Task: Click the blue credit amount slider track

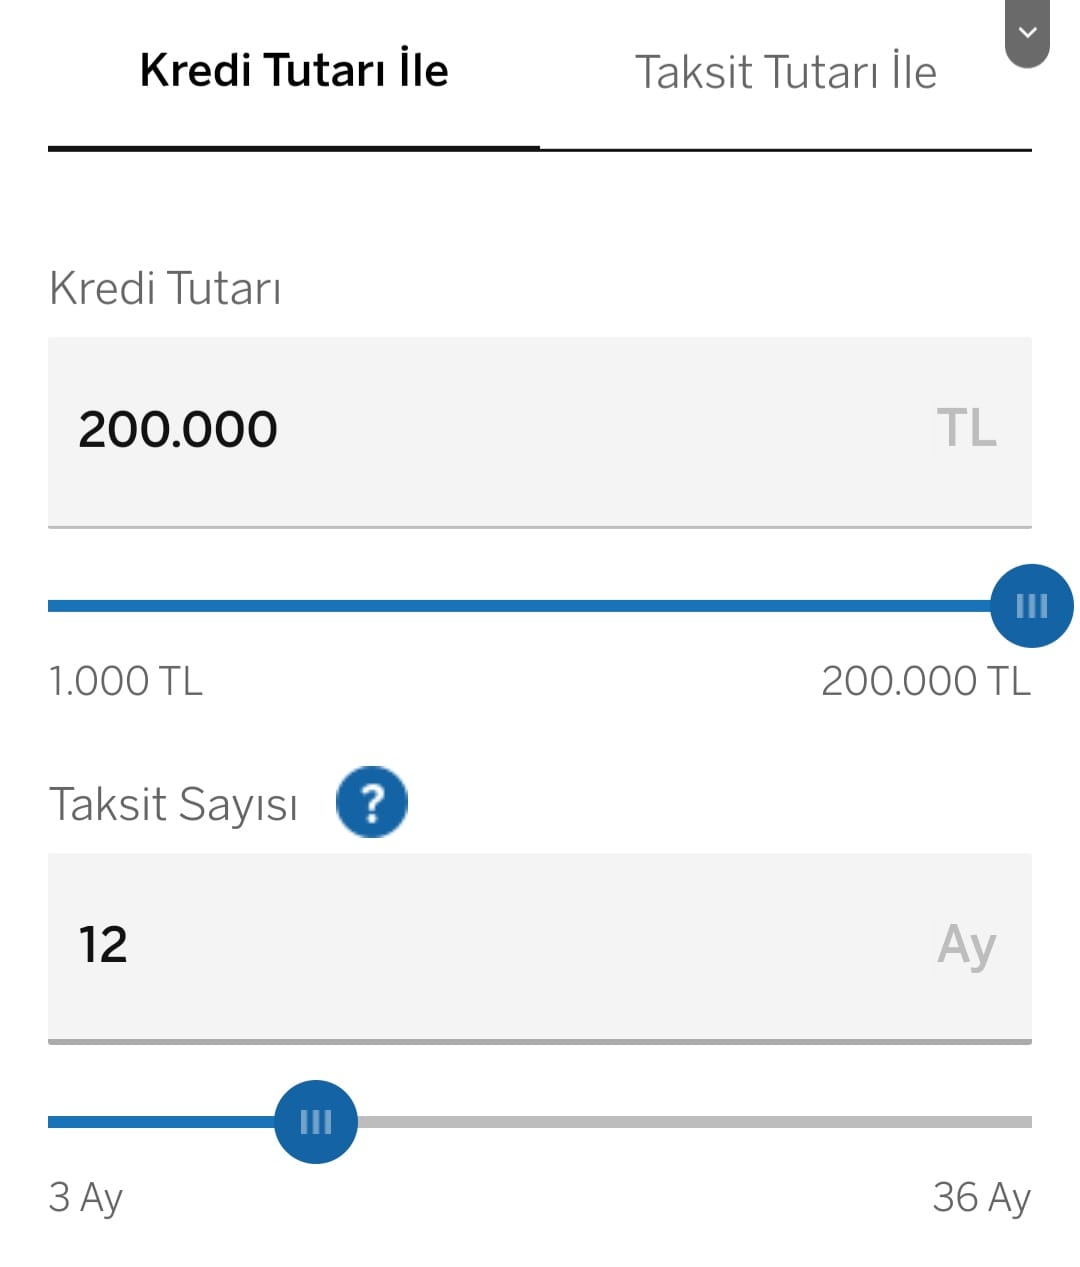Action: [x=519, y=606]
